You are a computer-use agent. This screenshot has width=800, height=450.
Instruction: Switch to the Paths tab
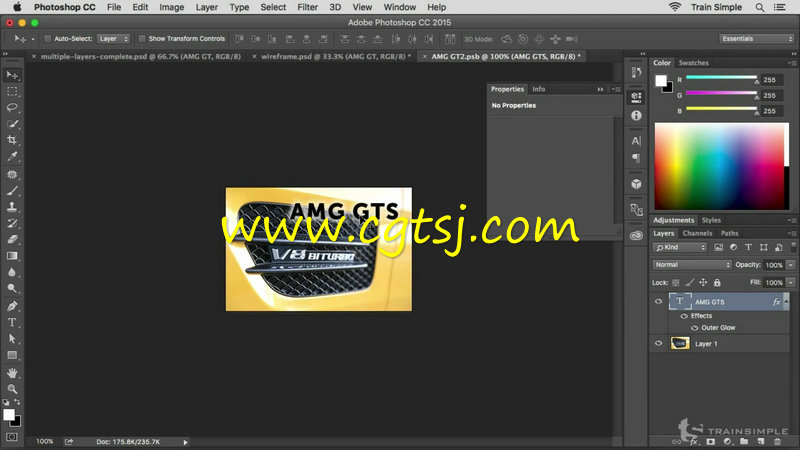pos(729,233)
